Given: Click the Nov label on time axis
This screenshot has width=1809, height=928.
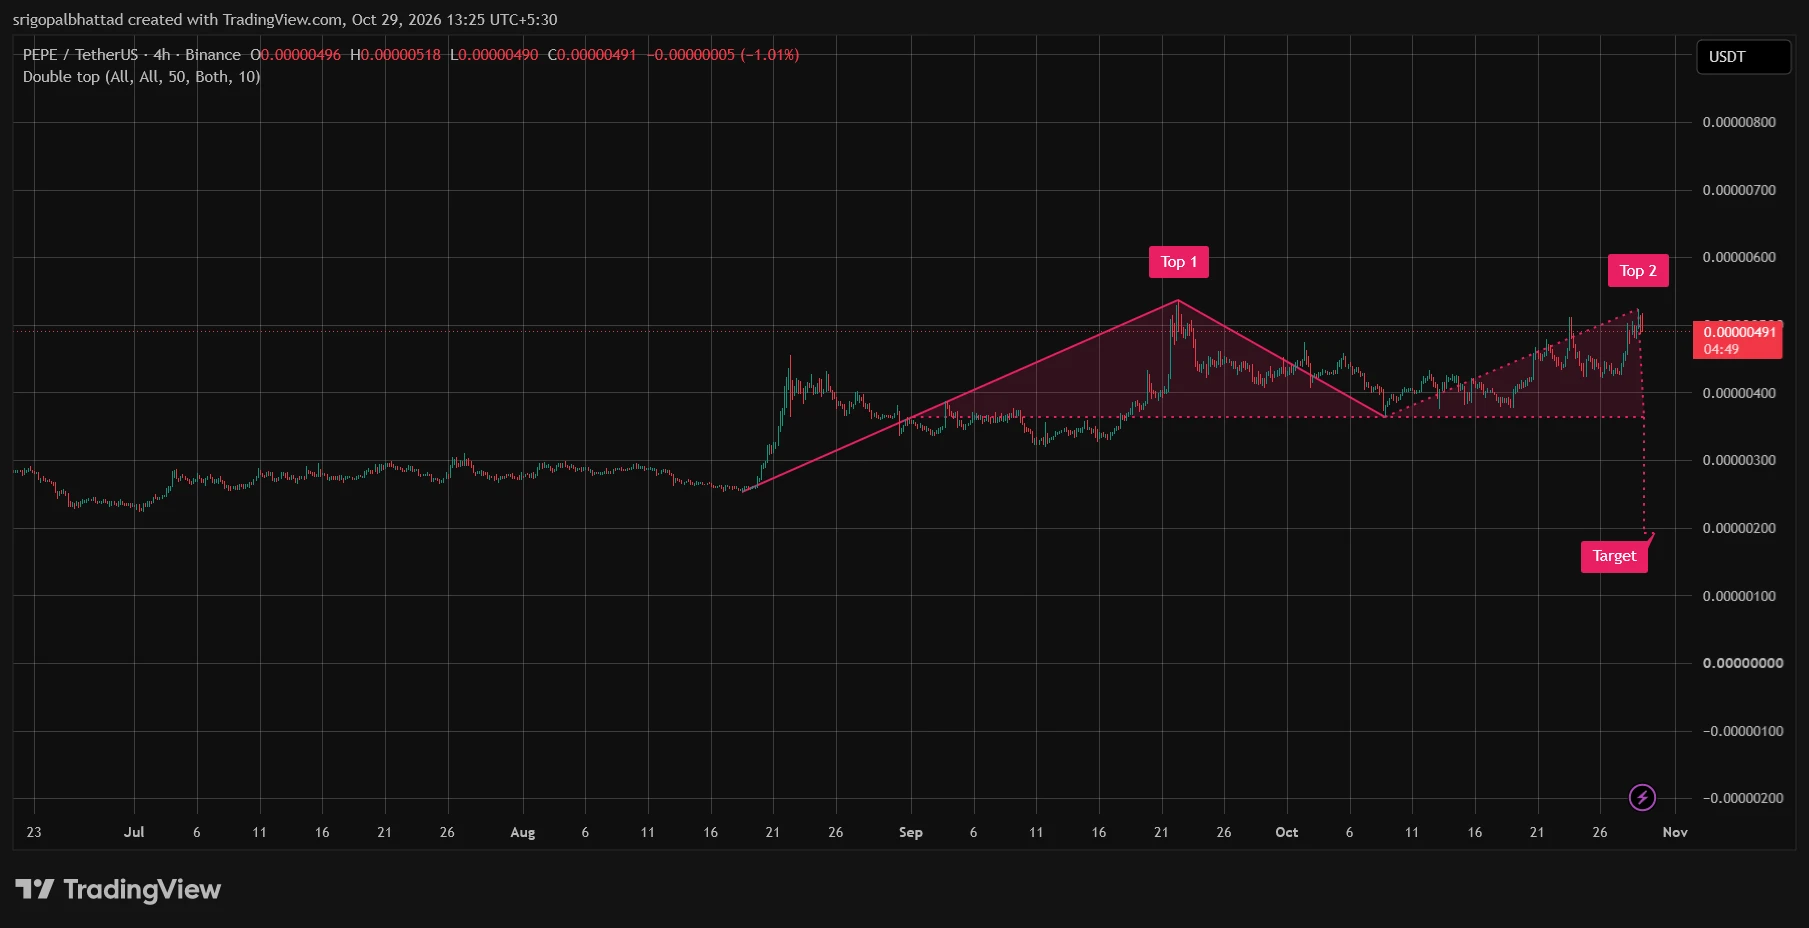Looking at the screenshot, I should click(x=1675, y=832).
